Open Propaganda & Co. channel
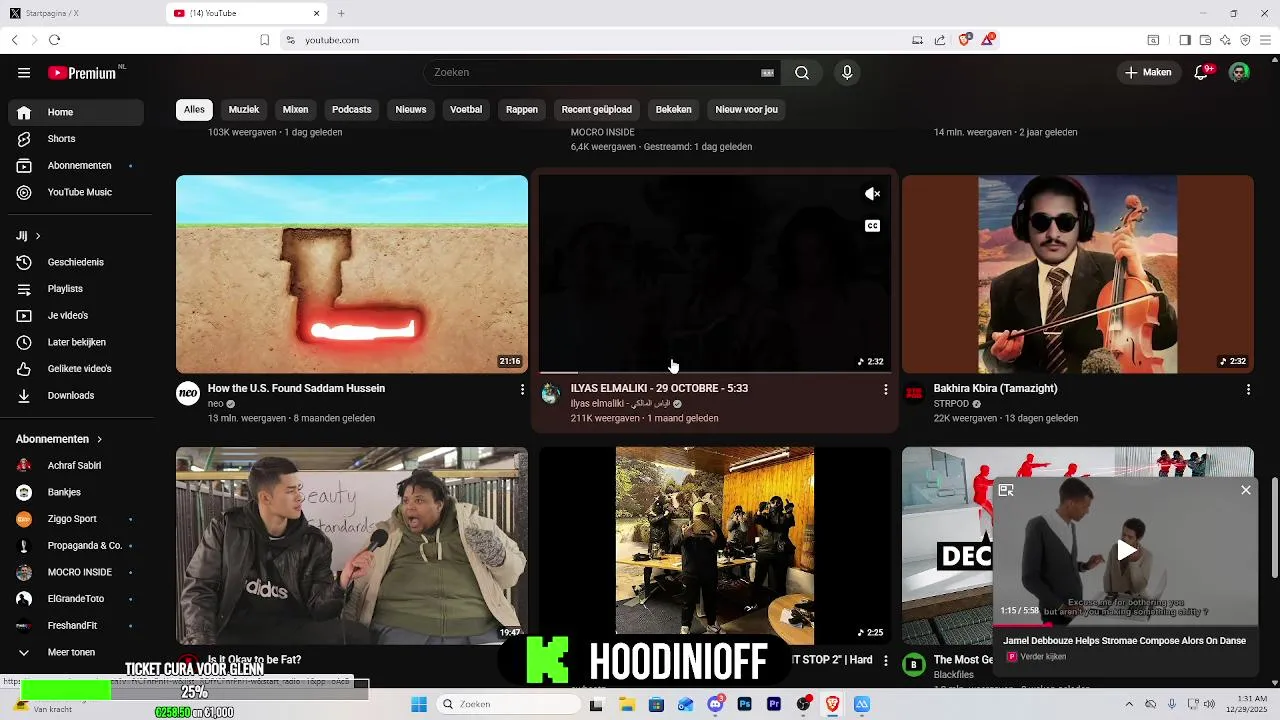1280x720 pixels. tap(76, 545)
